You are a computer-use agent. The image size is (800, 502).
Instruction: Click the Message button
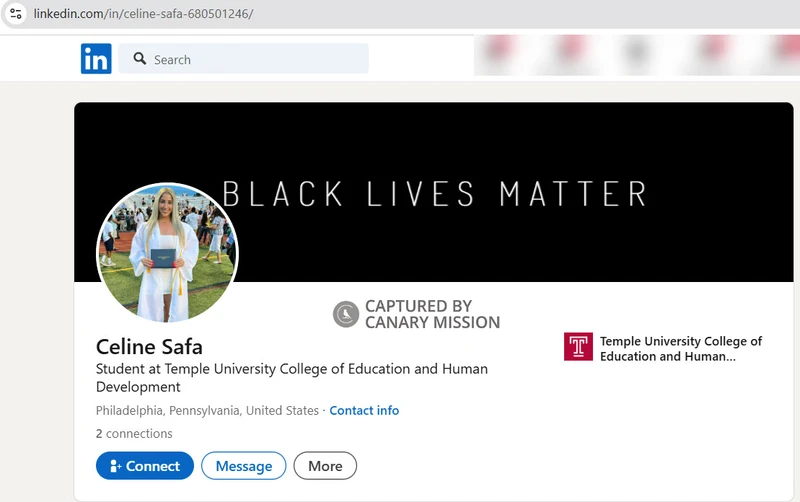click(244, 466)
